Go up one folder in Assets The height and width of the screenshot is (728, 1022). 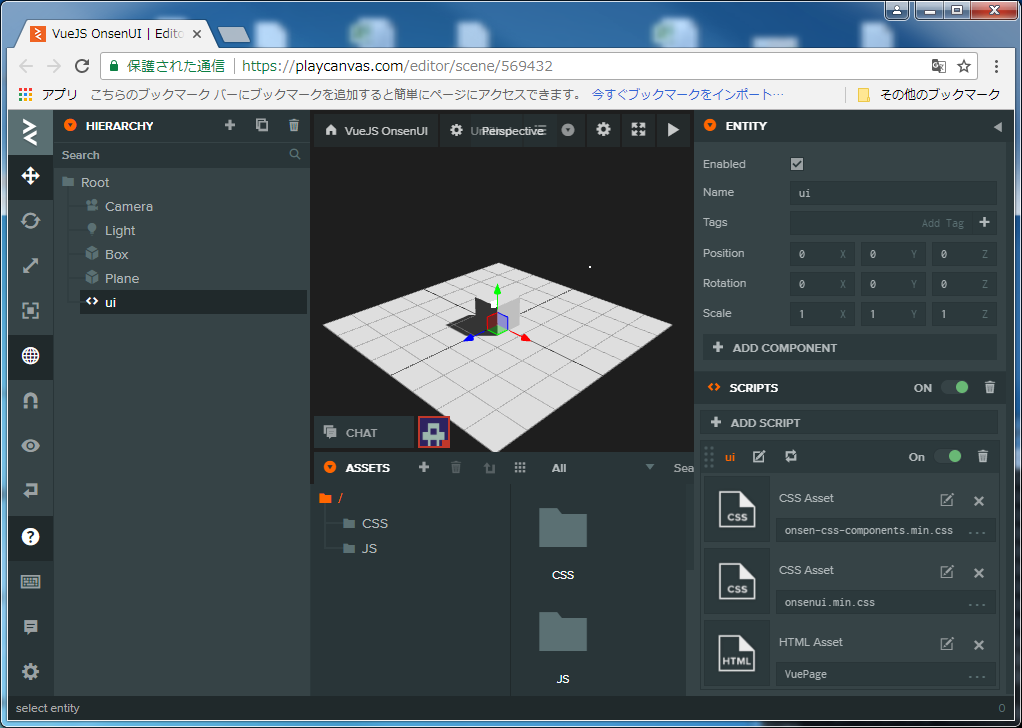[x=489, y=467]
